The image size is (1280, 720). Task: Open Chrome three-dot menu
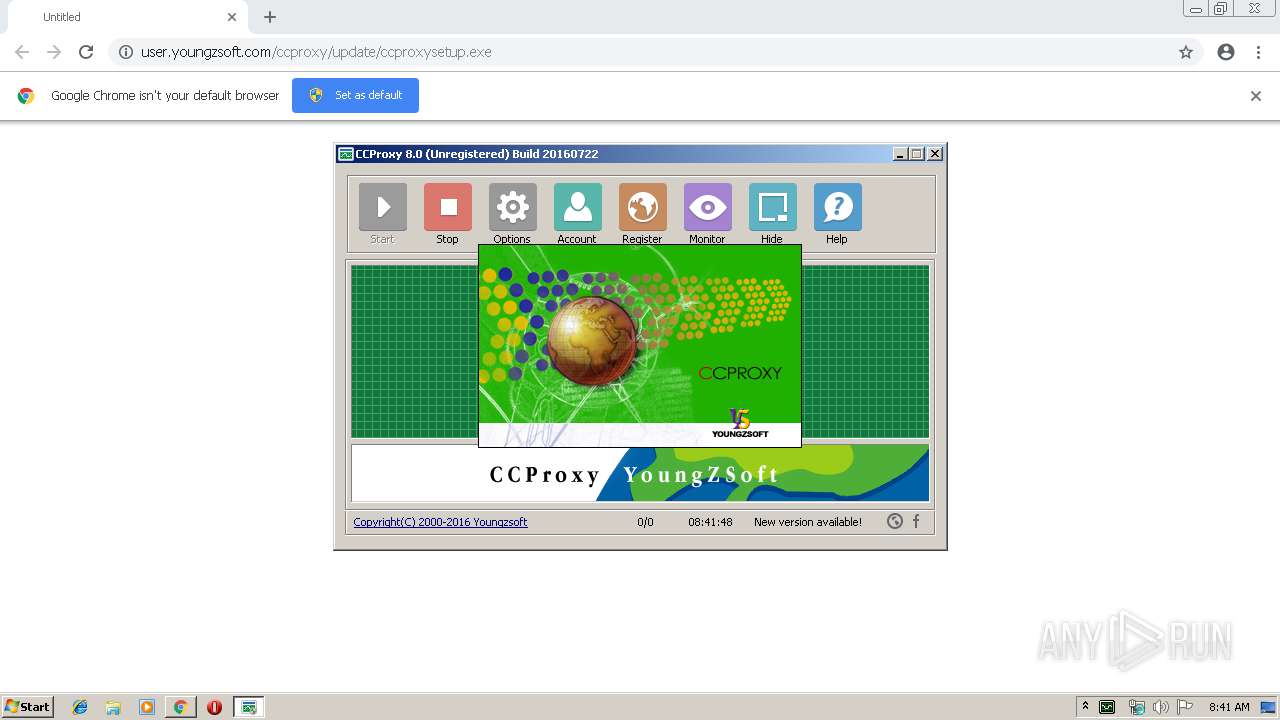click(1258, 52)
